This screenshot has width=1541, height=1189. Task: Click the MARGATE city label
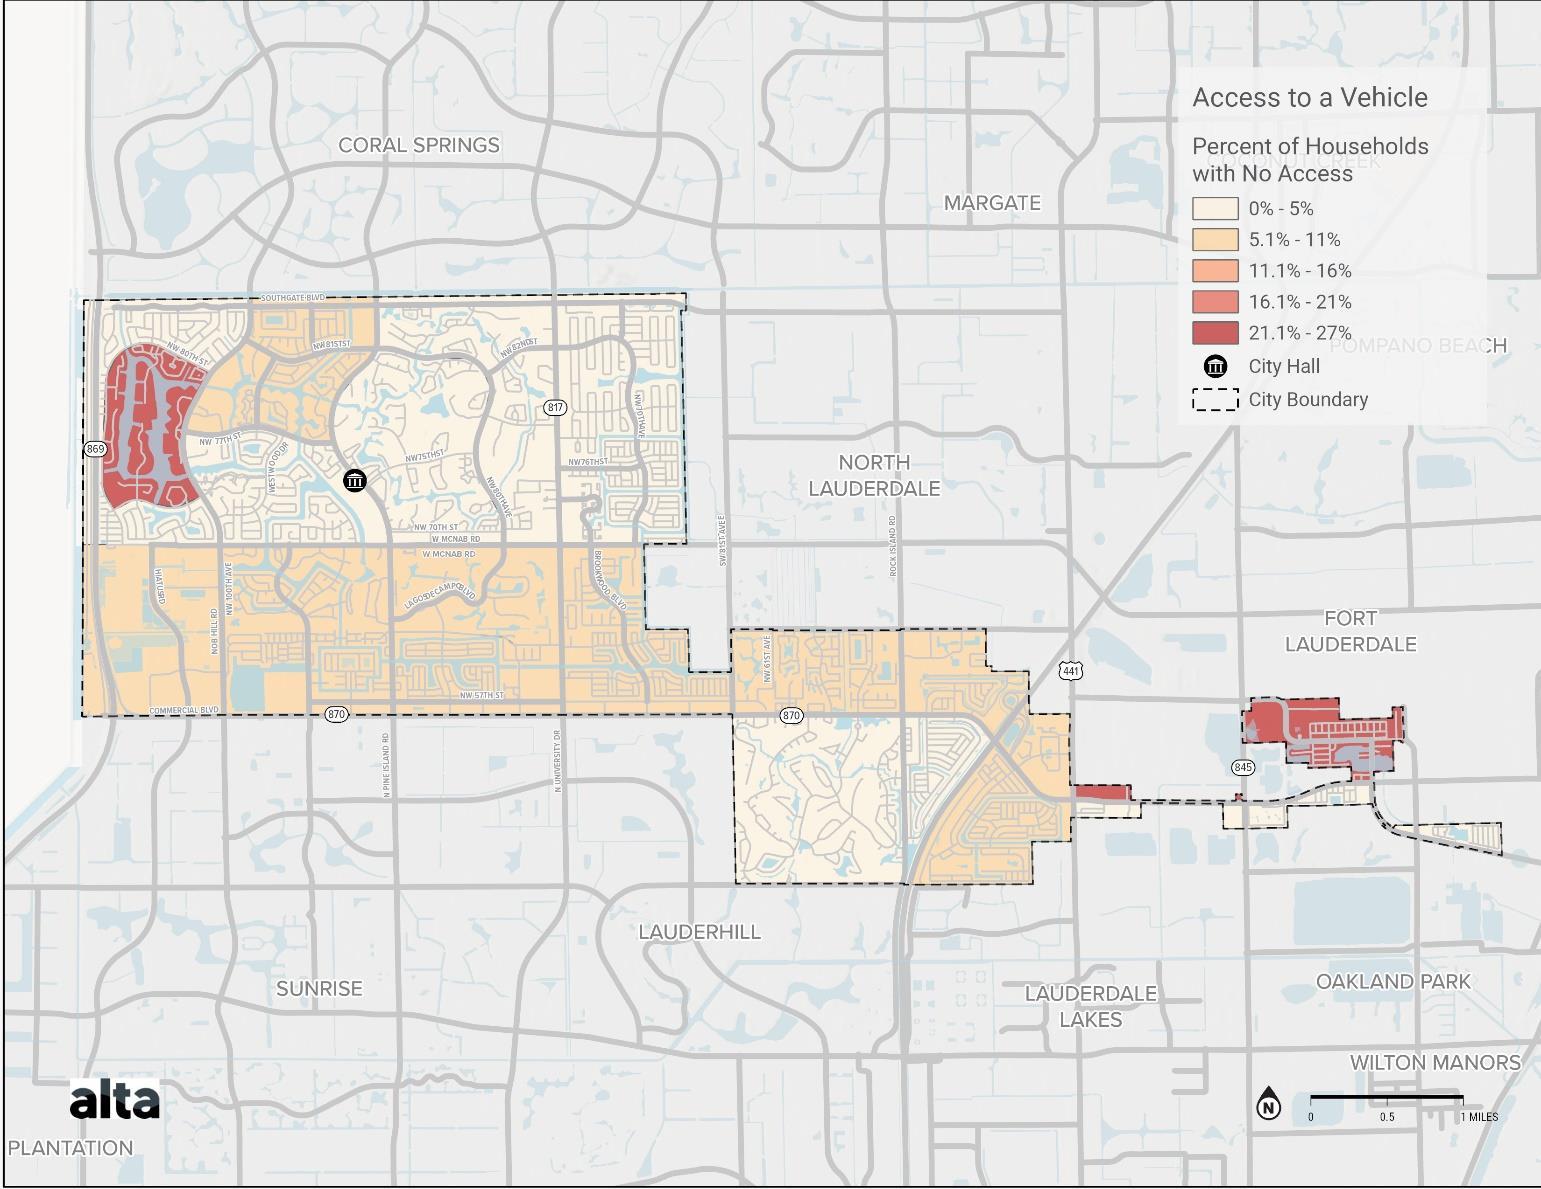[992, 203]
